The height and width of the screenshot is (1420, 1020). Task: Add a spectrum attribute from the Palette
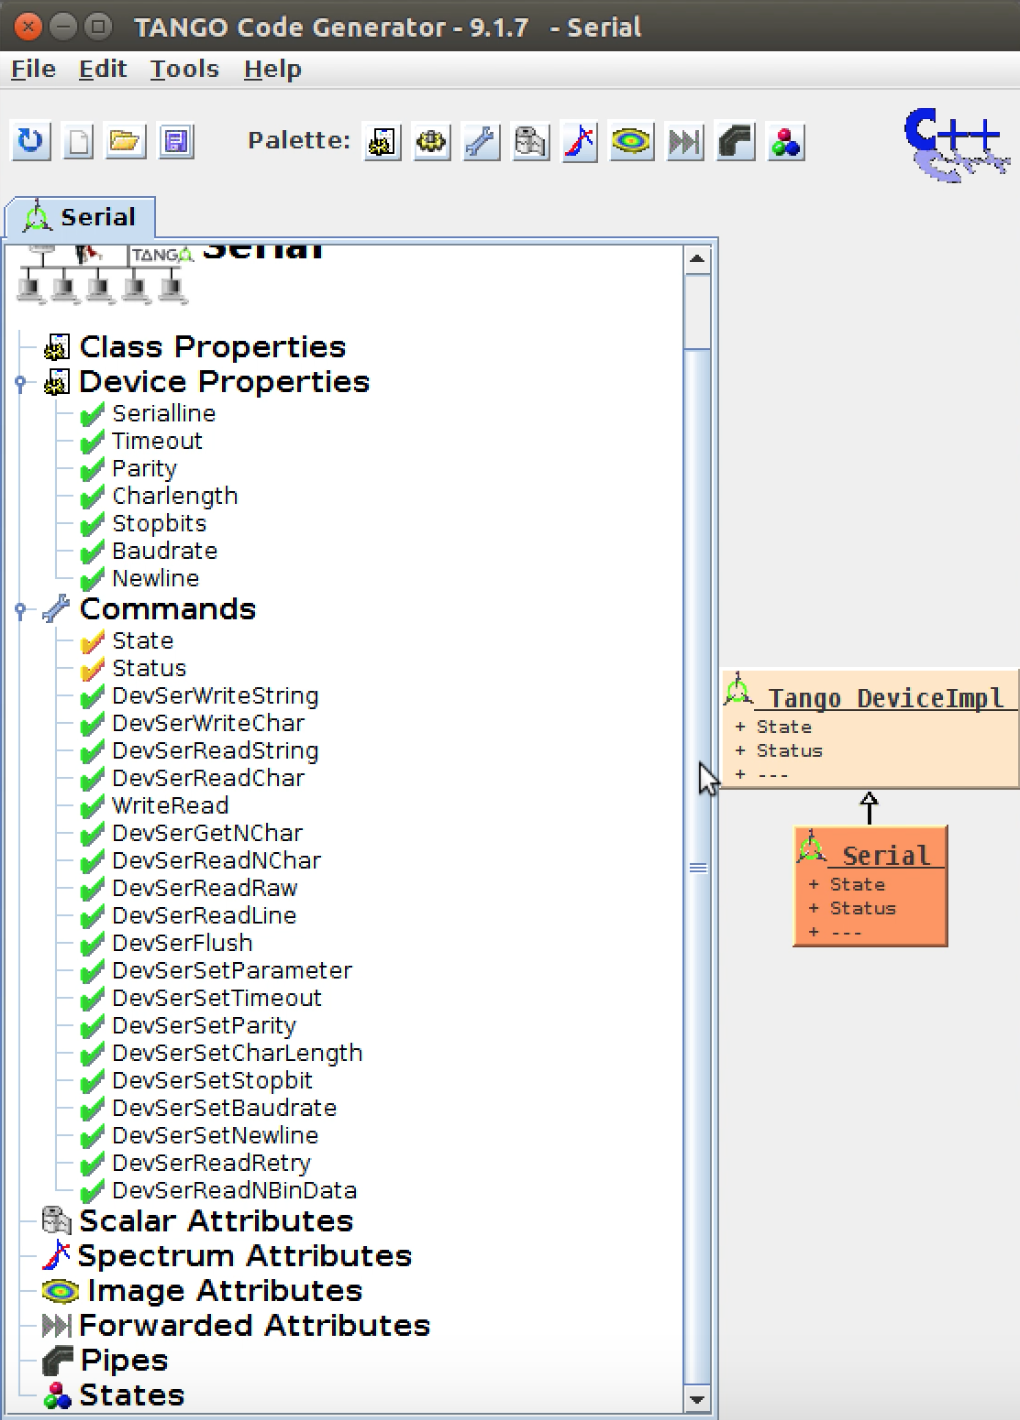(x=581, y=142)
